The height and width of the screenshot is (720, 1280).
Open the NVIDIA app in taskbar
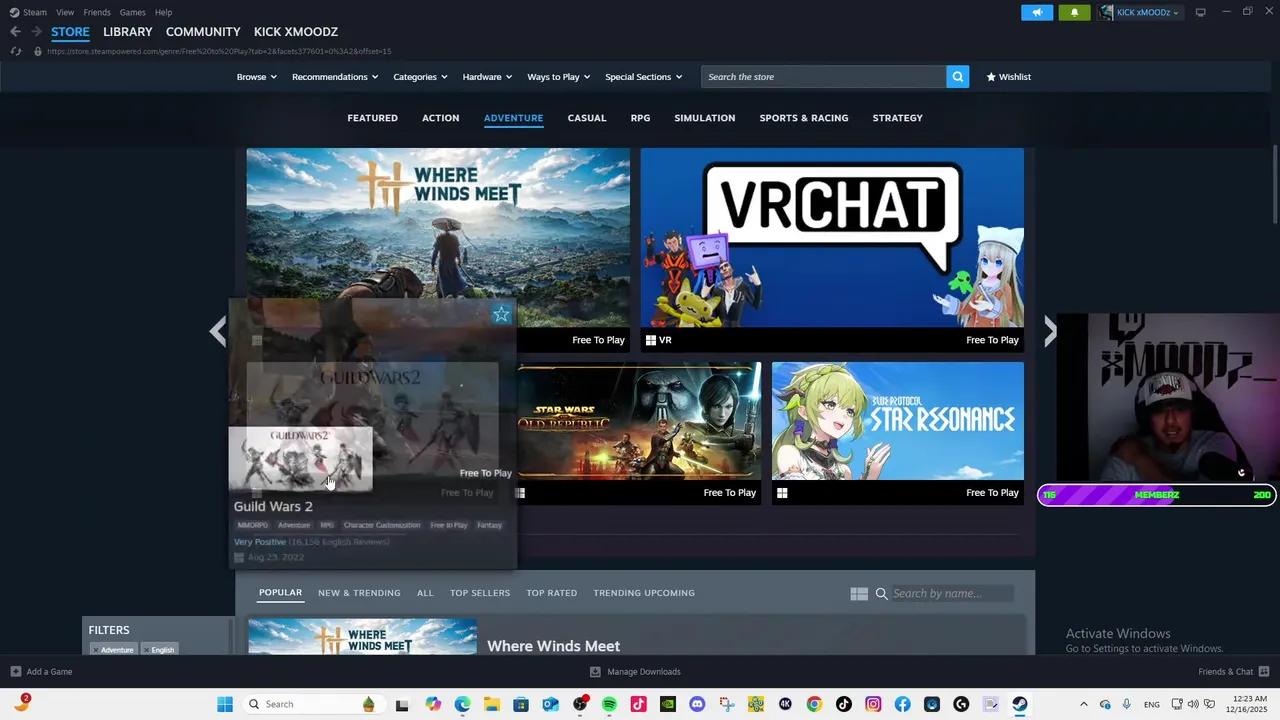pyautogui.click(x=667, y=704)
